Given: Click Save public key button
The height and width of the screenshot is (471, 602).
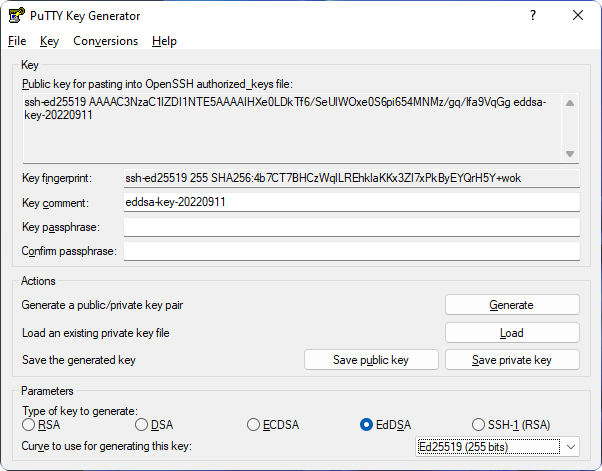Looking at the screenshot, I should [371, 360].
